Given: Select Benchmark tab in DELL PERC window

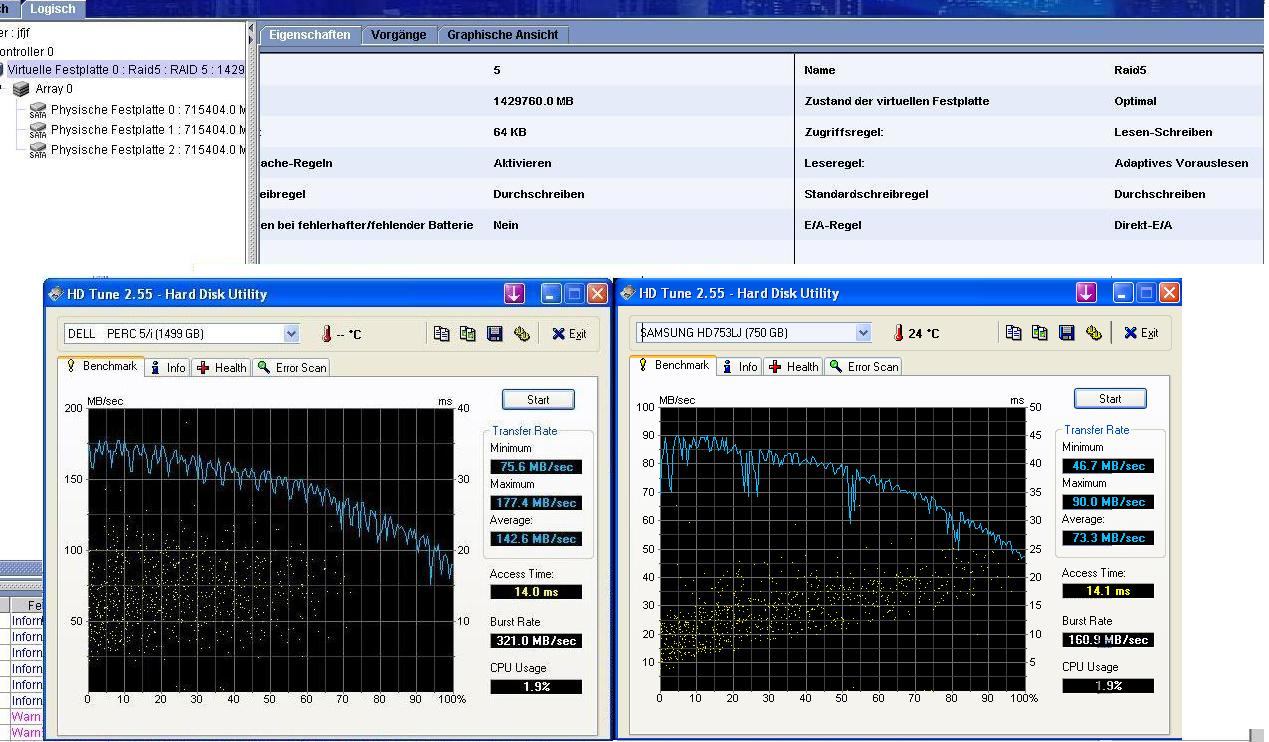Looking at the screenshot, I should pyautogui.click(x=101, y=367).
